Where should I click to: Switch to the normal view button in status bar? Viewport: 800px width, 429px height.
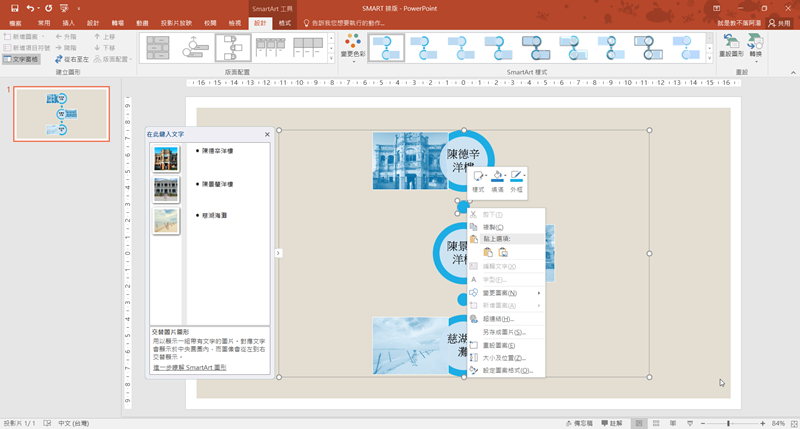(639, 423)
